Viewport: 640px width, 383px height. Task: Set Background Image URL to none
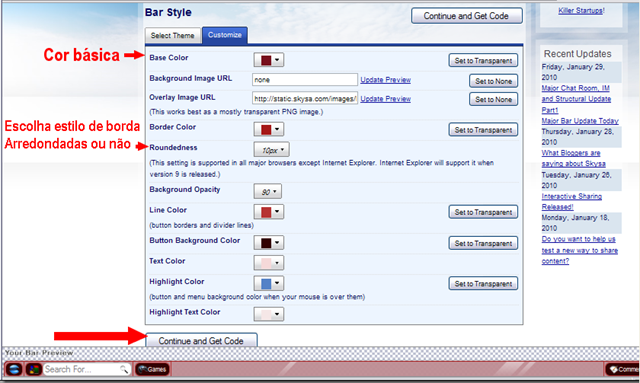pos(493,81)
